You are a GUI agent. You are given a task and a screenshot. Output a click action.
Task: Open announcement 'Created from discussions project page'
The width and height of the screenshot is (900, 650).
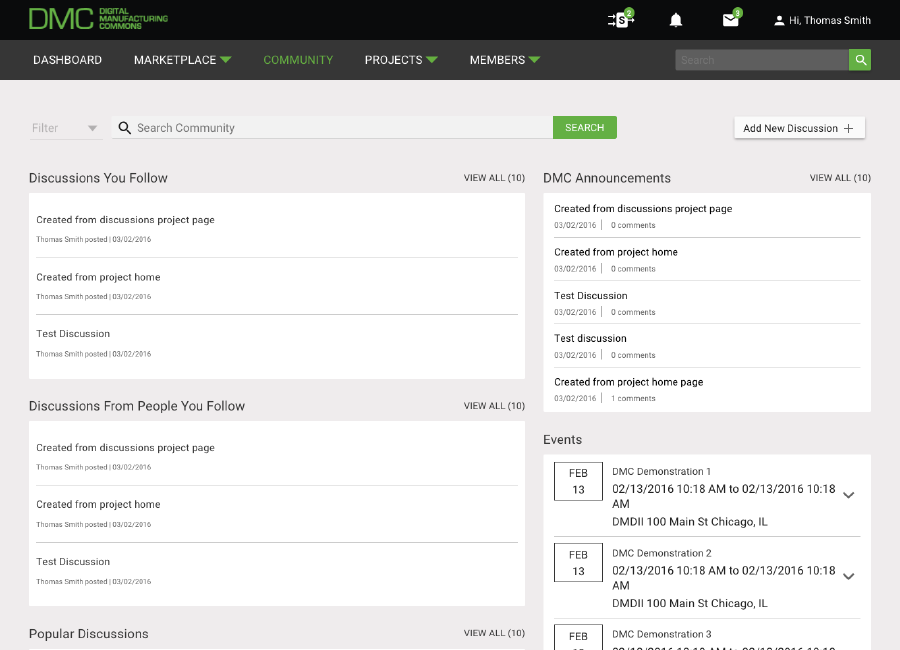coord(643,208)
